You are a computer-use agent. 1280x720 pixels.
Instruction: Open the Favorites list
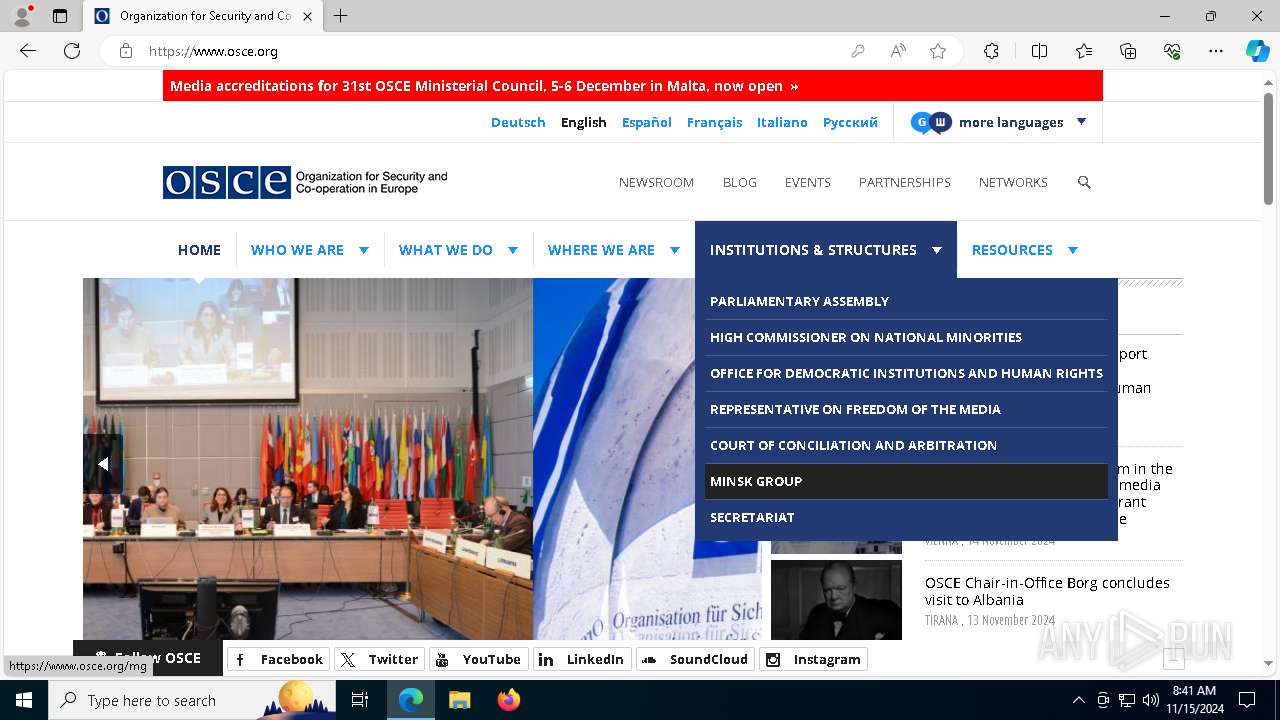1084,51
